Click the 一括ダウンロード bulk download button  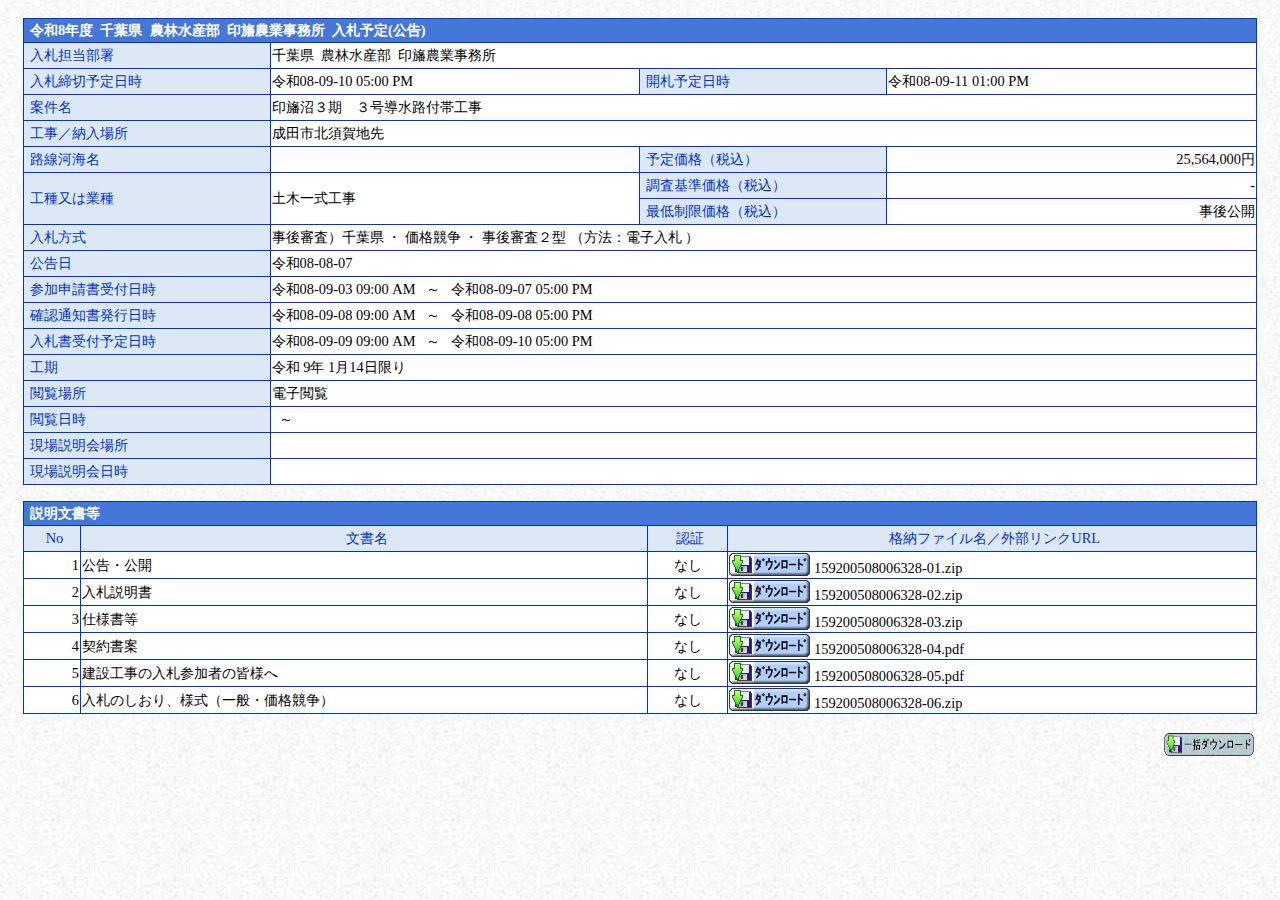tap(1208, 745)
